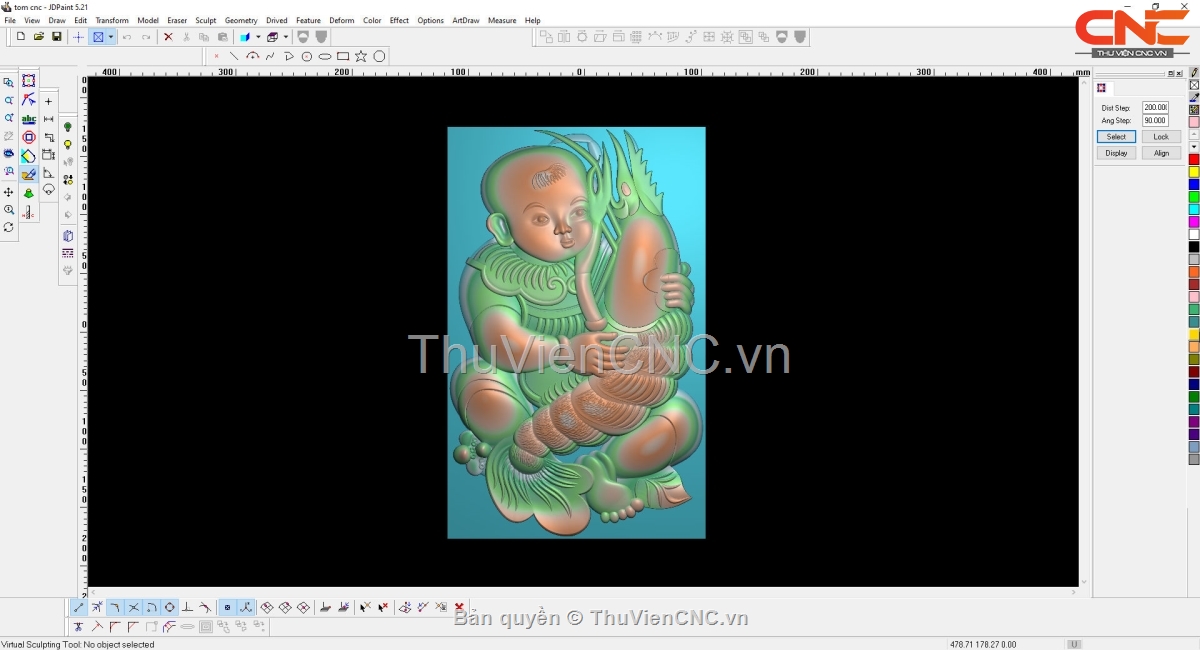Click the pan move arrows tool
This screenshot has height=650, width=1200.
tap(9, 192)
